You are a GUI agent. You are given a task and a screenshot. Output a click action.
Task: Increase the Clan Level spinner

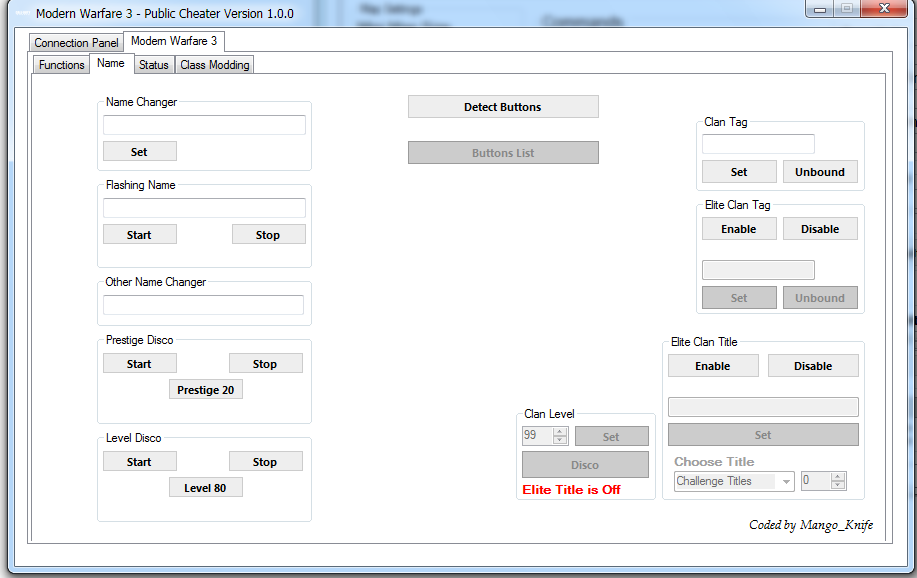point(560,432)
